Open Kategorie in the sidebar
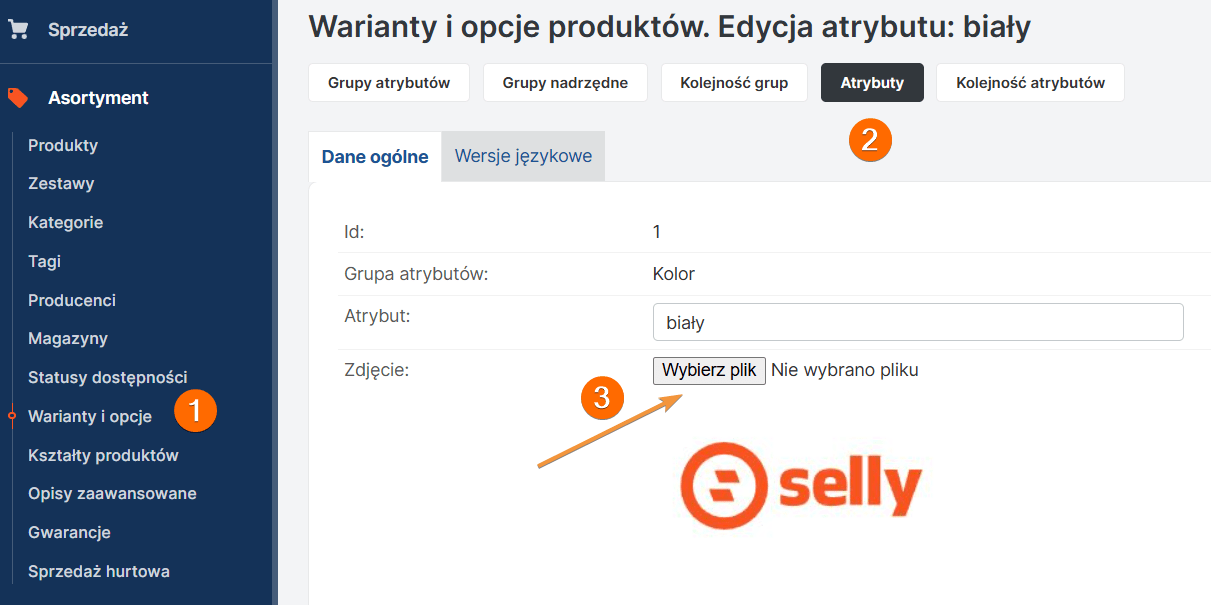Viewport: 1211px width, 605px height. point(65,222)
